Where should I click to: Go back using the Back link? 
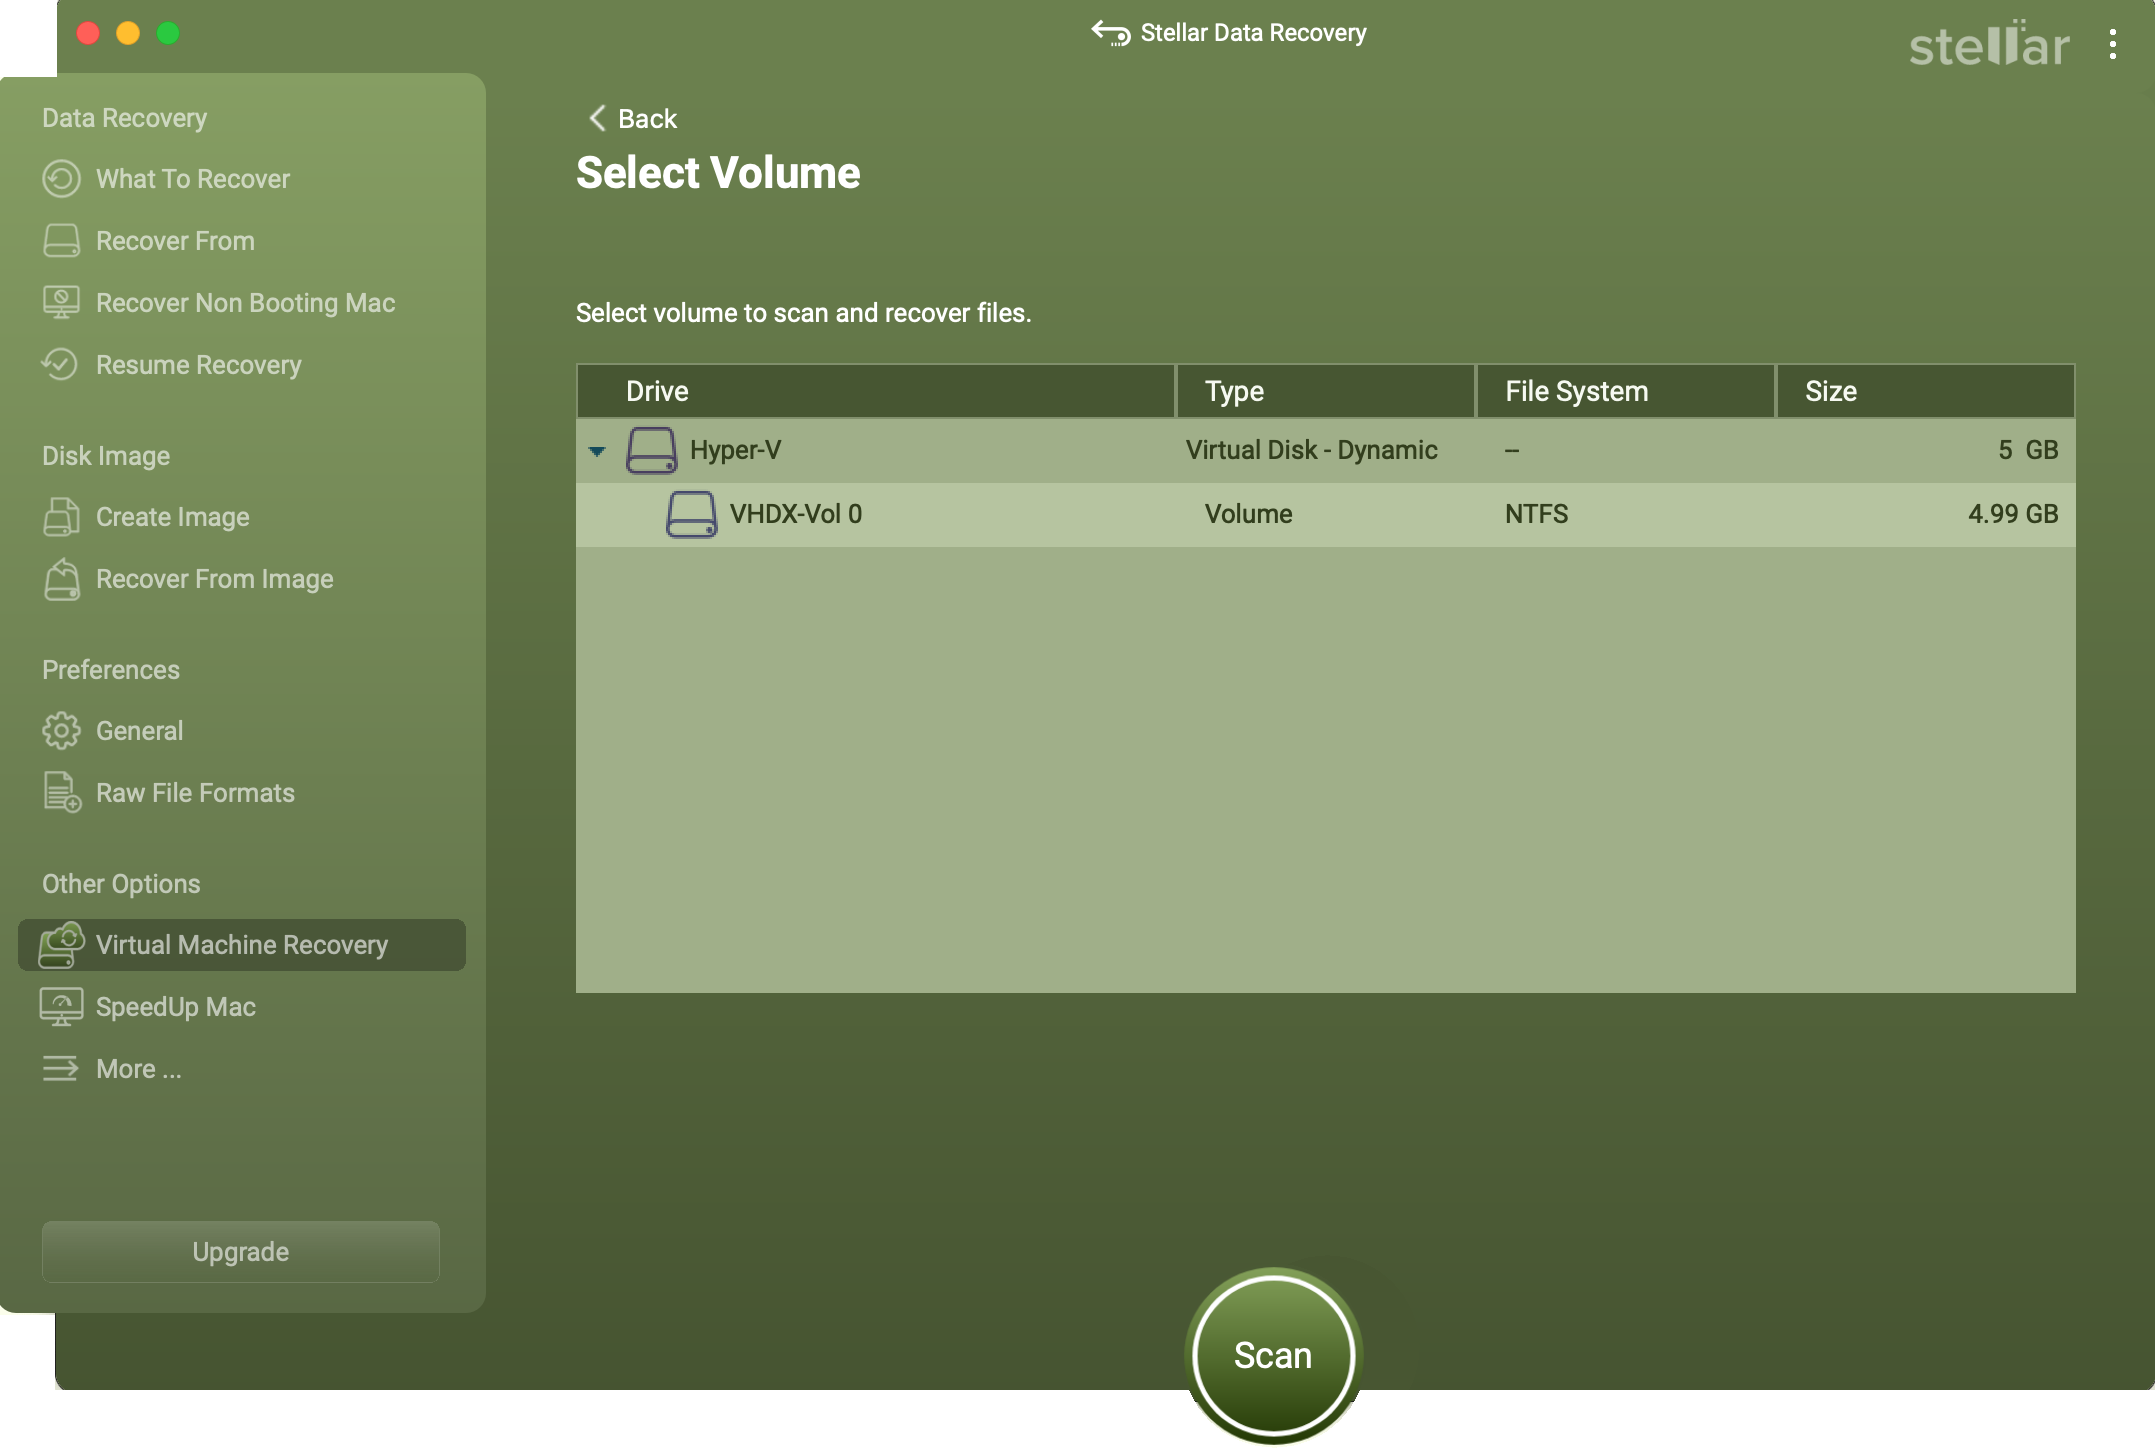tap(633, 118)
